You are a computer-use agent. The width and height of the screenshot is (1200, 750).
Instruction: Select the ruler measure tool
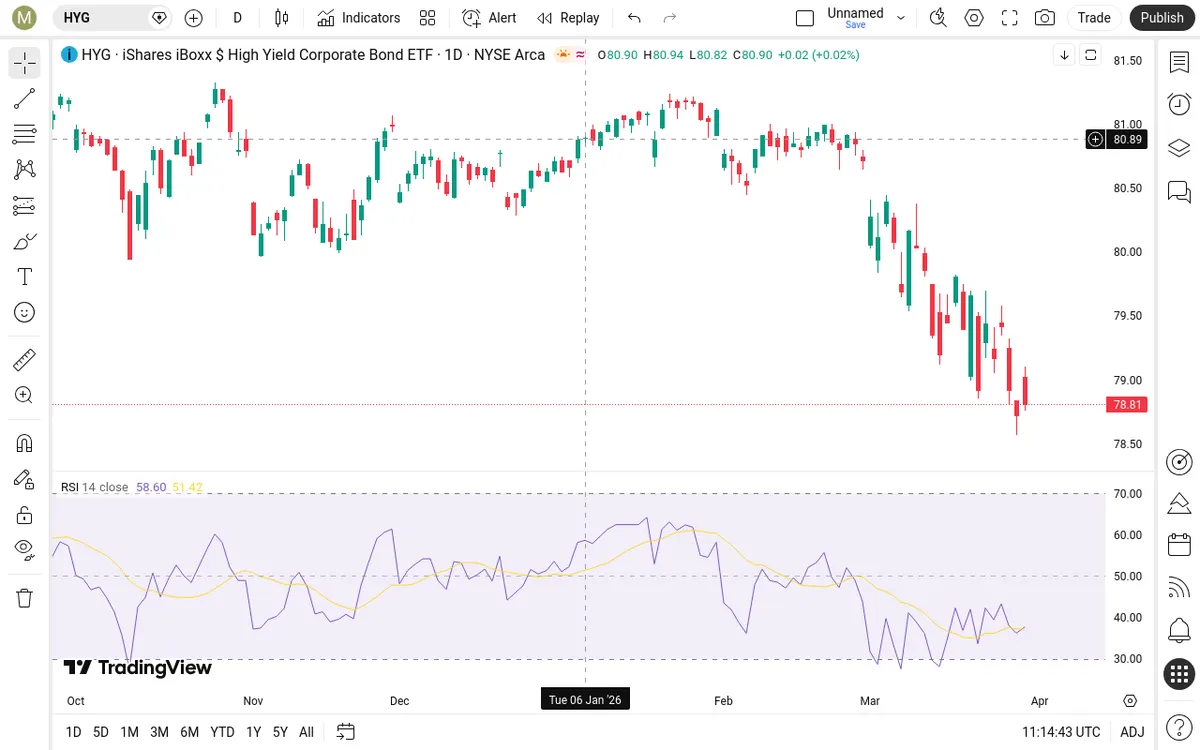pyautogui.click(x=25, y=360)
